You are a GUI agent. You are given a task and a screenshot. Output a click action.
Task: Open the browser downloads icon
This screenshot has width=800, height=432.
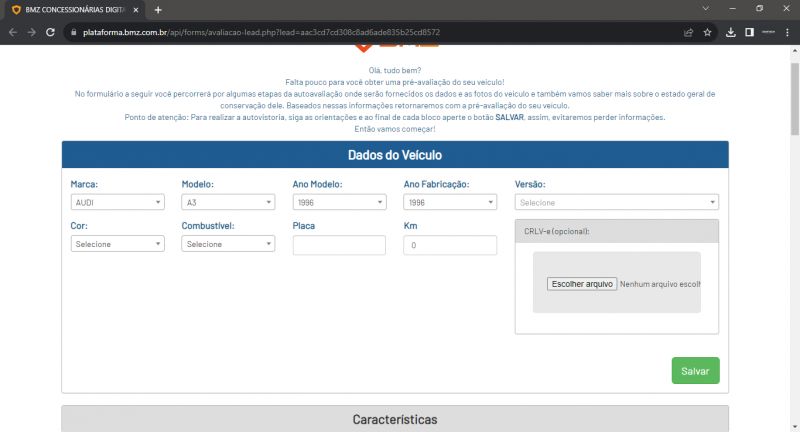(731, 32)
